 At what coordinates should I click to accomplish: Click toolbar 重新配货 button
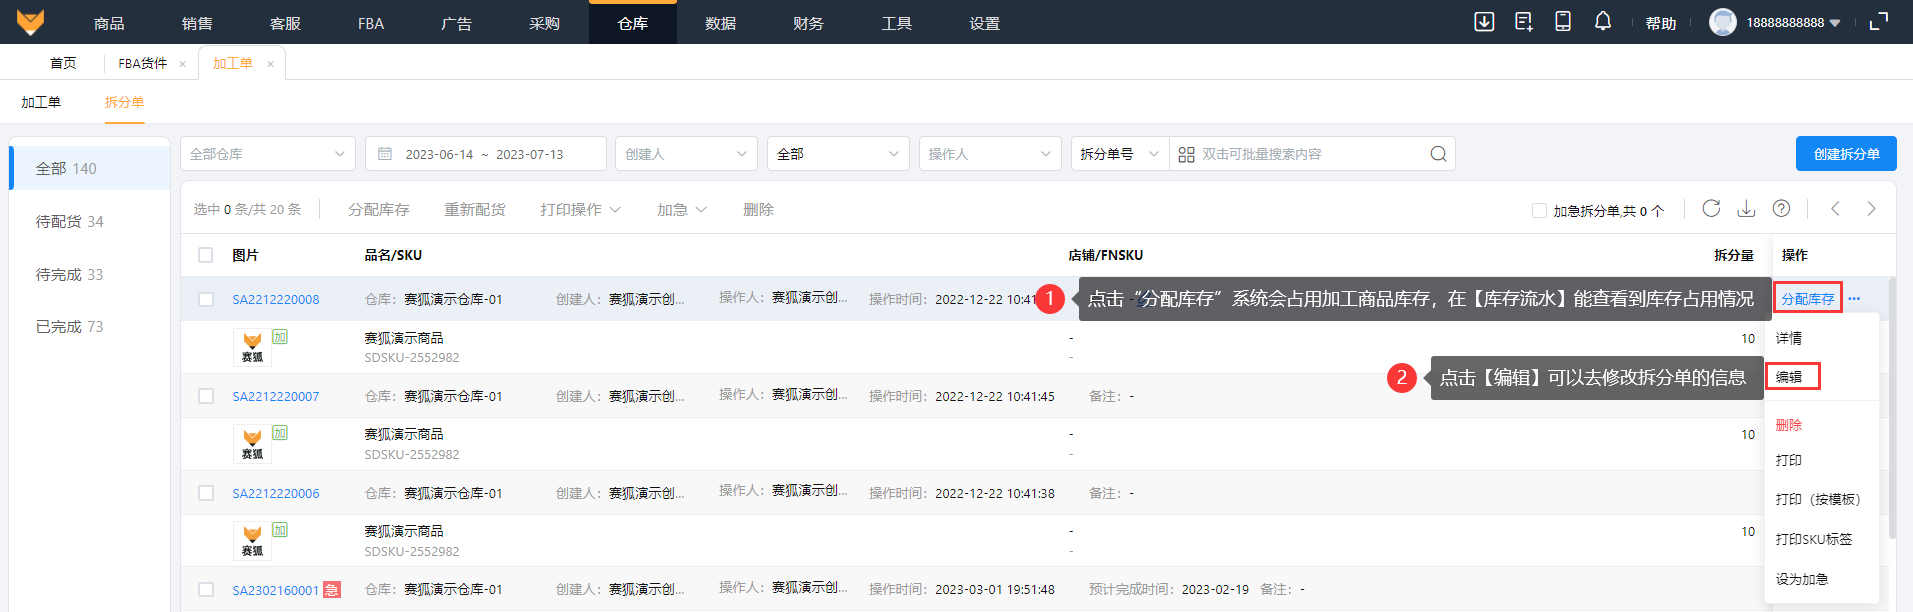click(475, 209)
